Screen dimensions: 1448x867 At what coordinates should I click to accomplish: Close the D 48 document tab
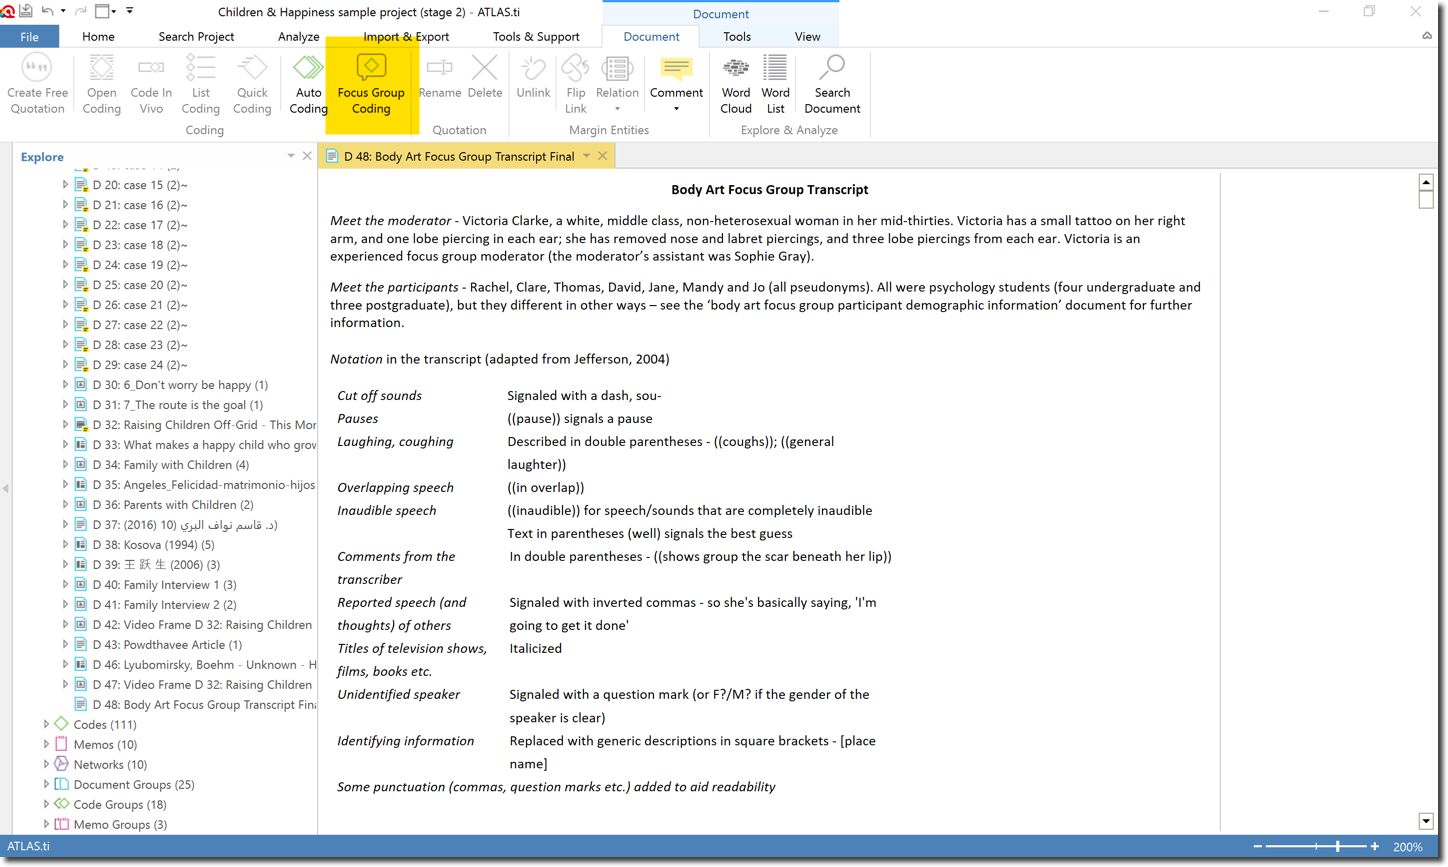[602, 156]
